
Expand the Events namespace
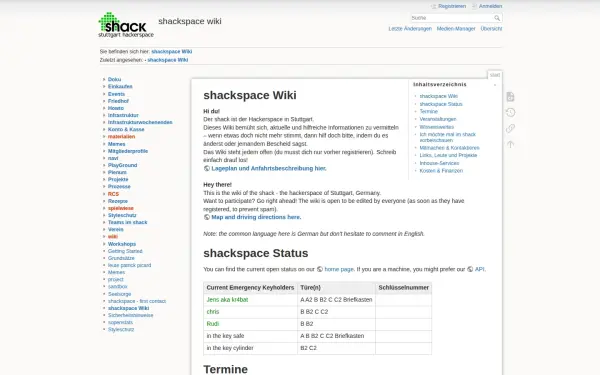pyautogui.click(x=116, y=94)
